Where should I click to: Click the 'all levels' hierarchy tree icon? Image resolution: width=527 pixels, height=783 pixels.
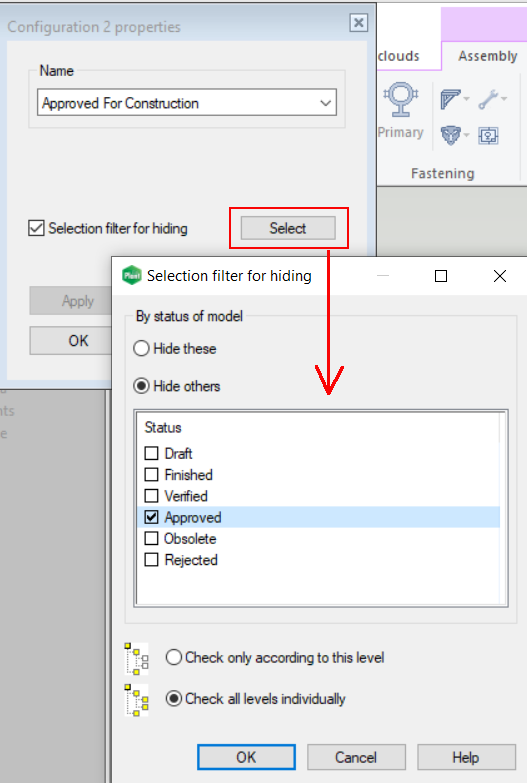pos(137,700)
